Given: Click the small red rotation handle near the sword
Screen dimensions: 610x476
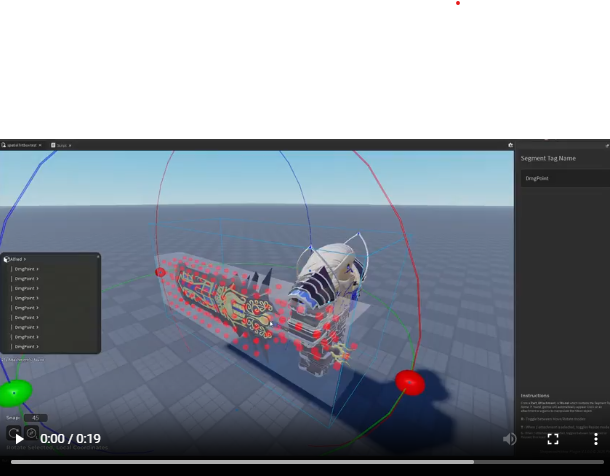Looking at the screenshot, I should 160,272.
